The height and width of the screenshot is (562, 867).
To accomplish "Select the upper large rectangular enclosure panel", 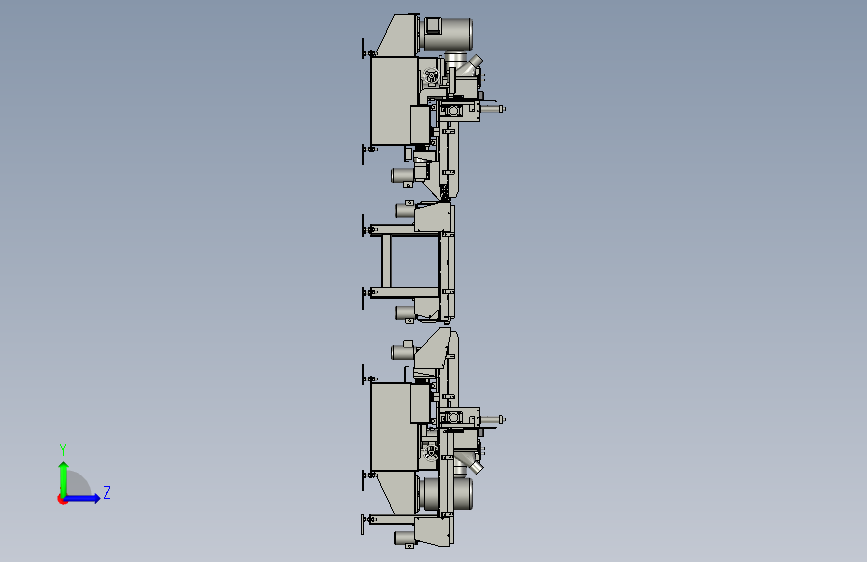I will coord(393,101).
